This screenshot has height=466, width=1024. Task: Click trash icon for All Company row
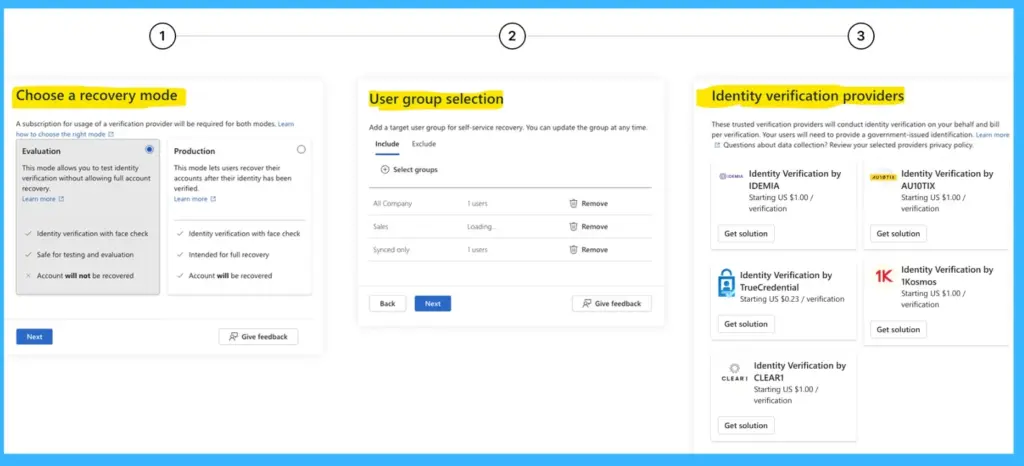pyautogui.click(x=573, y=204)
